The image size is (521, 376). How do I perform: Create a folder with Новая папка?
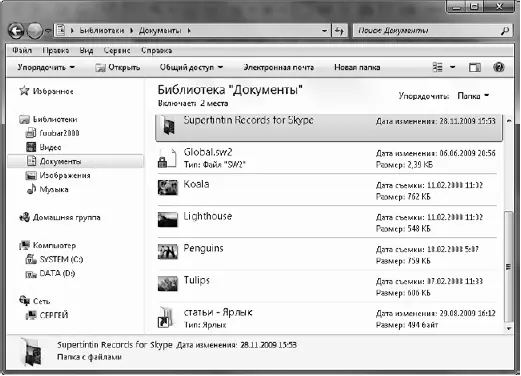coord(357,67)
